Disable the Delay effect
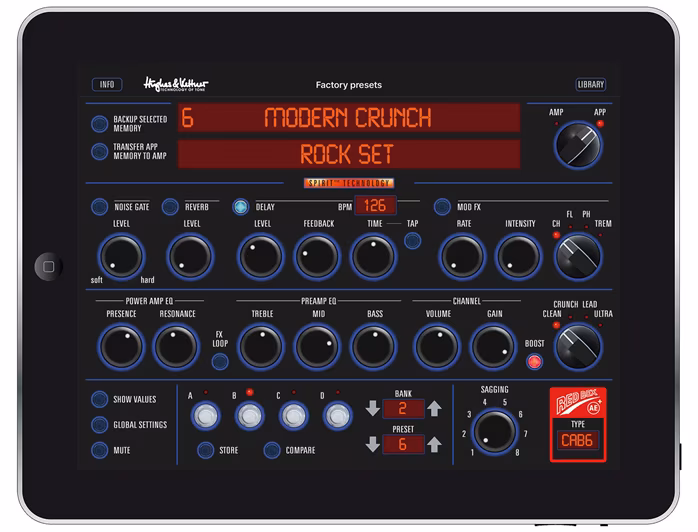 pos(239,207)
